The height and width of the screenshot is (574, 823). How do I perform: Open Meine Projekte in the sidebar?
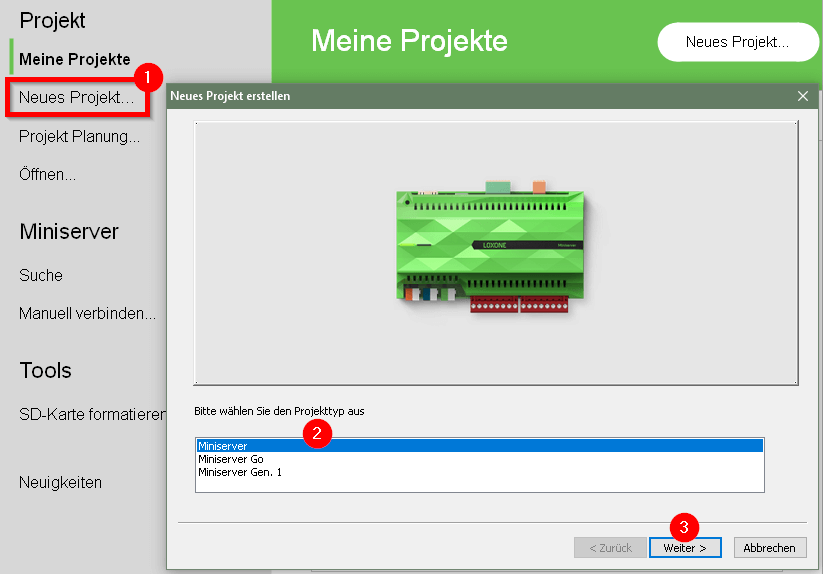(75, 59)
